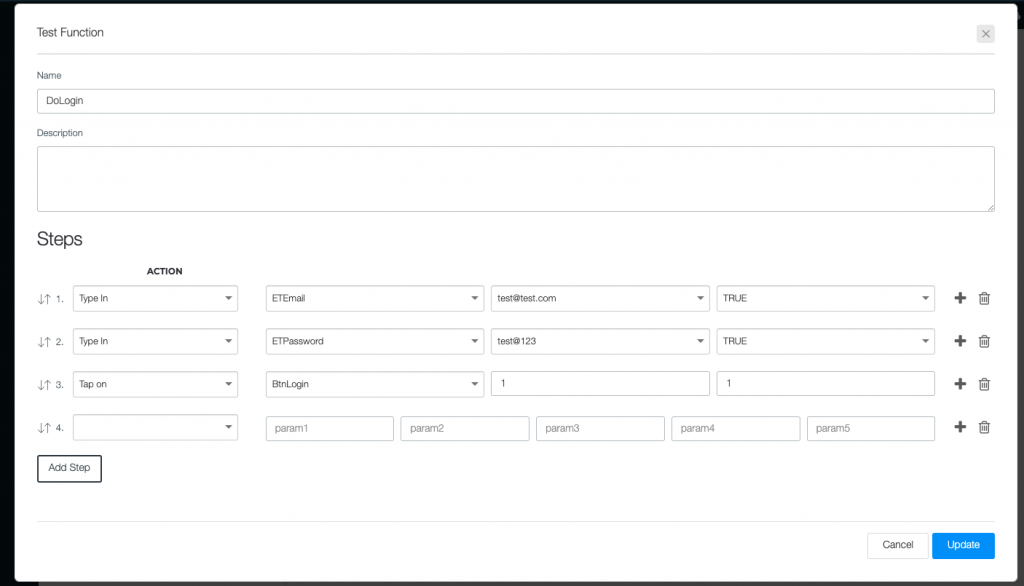Open the test@123 value dropdown

click(600, 342)
